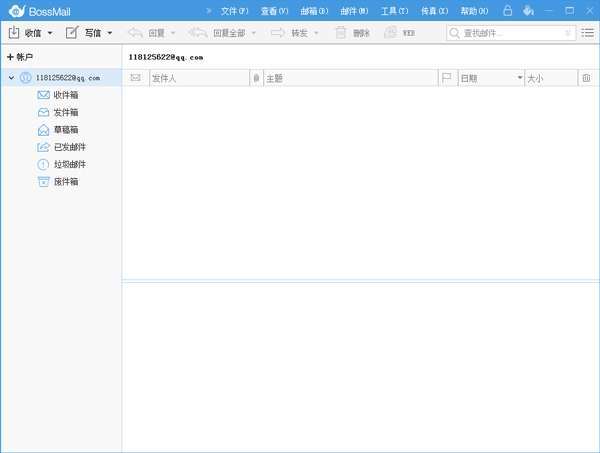This screenshot has width=600, height=453.
Task: Click the 写信 compose mail icon
Action: point(72,33)
